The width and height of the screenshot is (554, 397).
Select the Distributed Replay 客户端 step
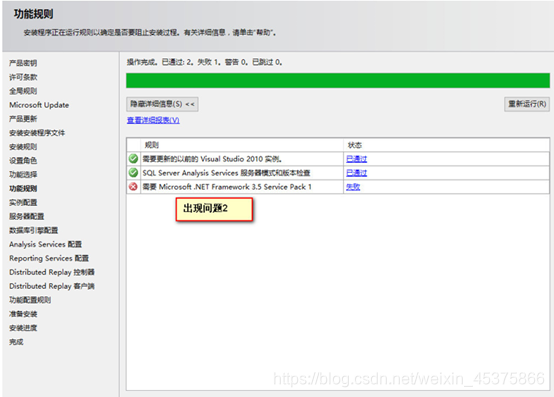pos(52,286)
